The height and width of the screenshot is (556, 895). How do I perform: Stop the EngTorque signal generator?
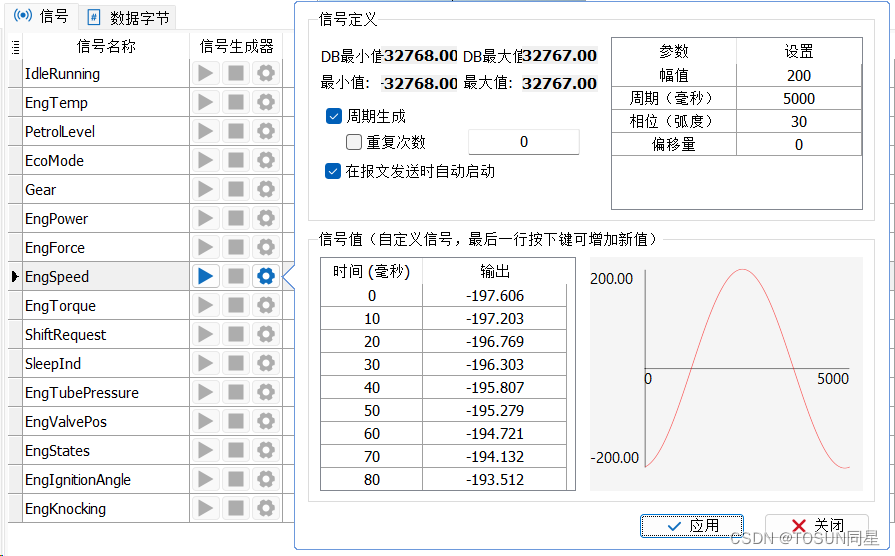coord(236,305)
